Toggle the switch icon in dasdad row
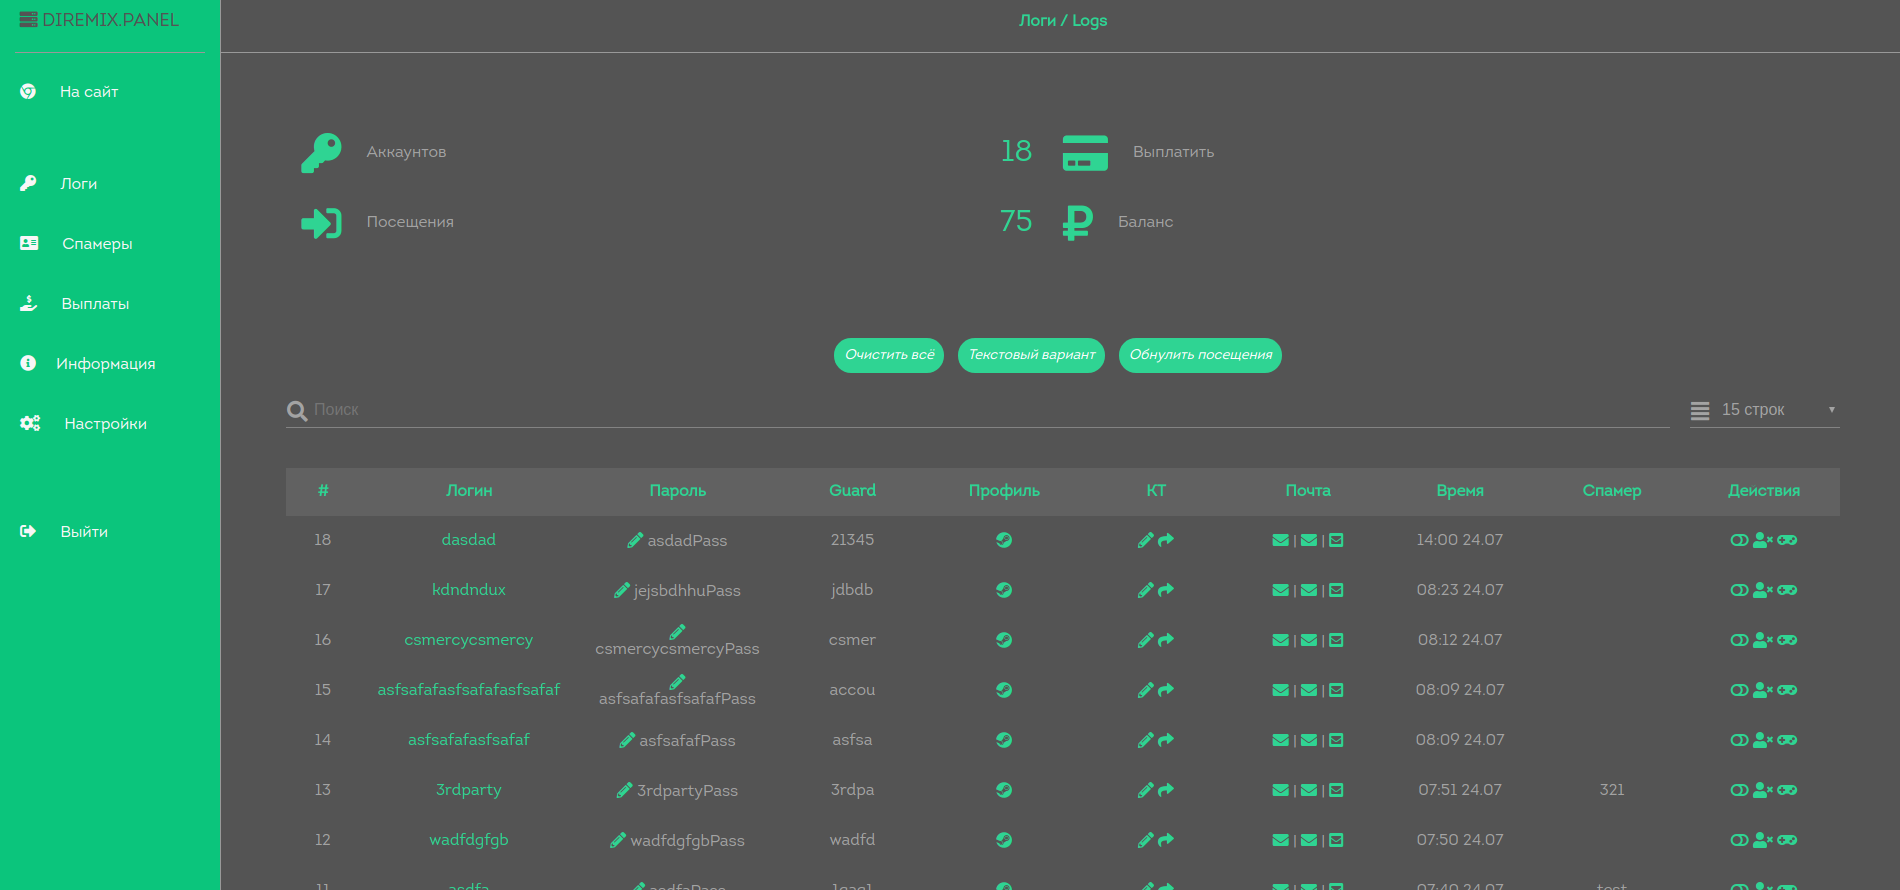The height and width of the screenshot is (890, 1900). click(x=1739, y=540)
